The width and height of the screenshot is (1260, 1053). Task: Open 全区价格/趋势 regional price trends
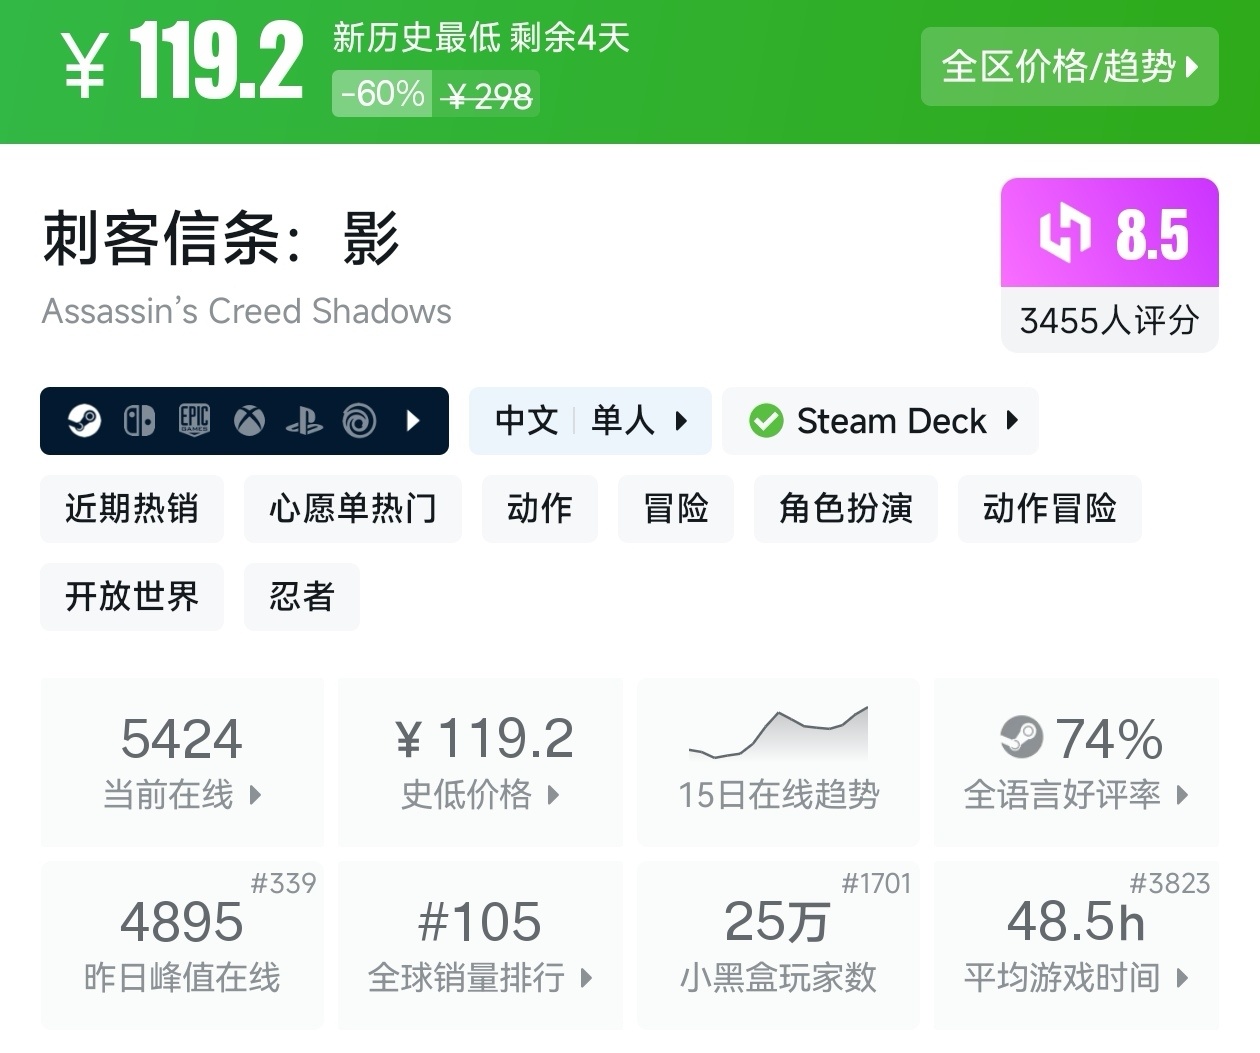[x=1069, y=67]
